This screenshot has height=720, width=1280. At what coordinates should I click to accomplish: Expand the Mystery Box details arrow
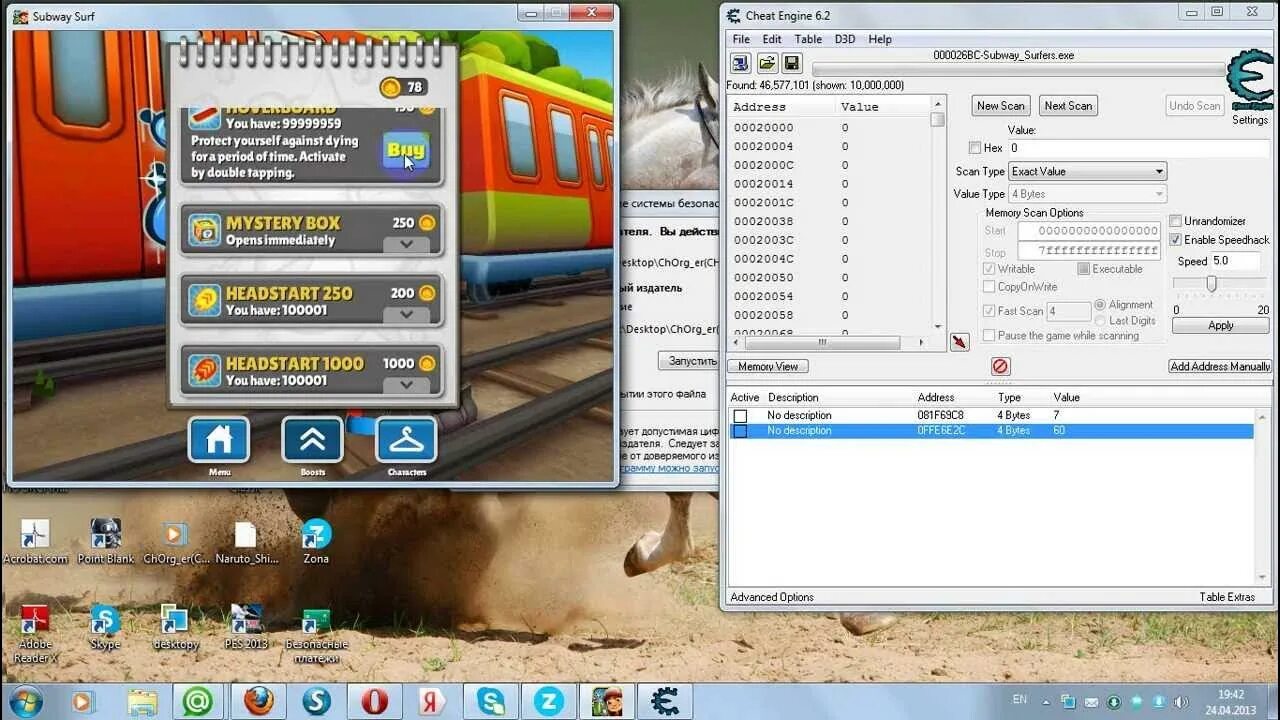point(406,244)
